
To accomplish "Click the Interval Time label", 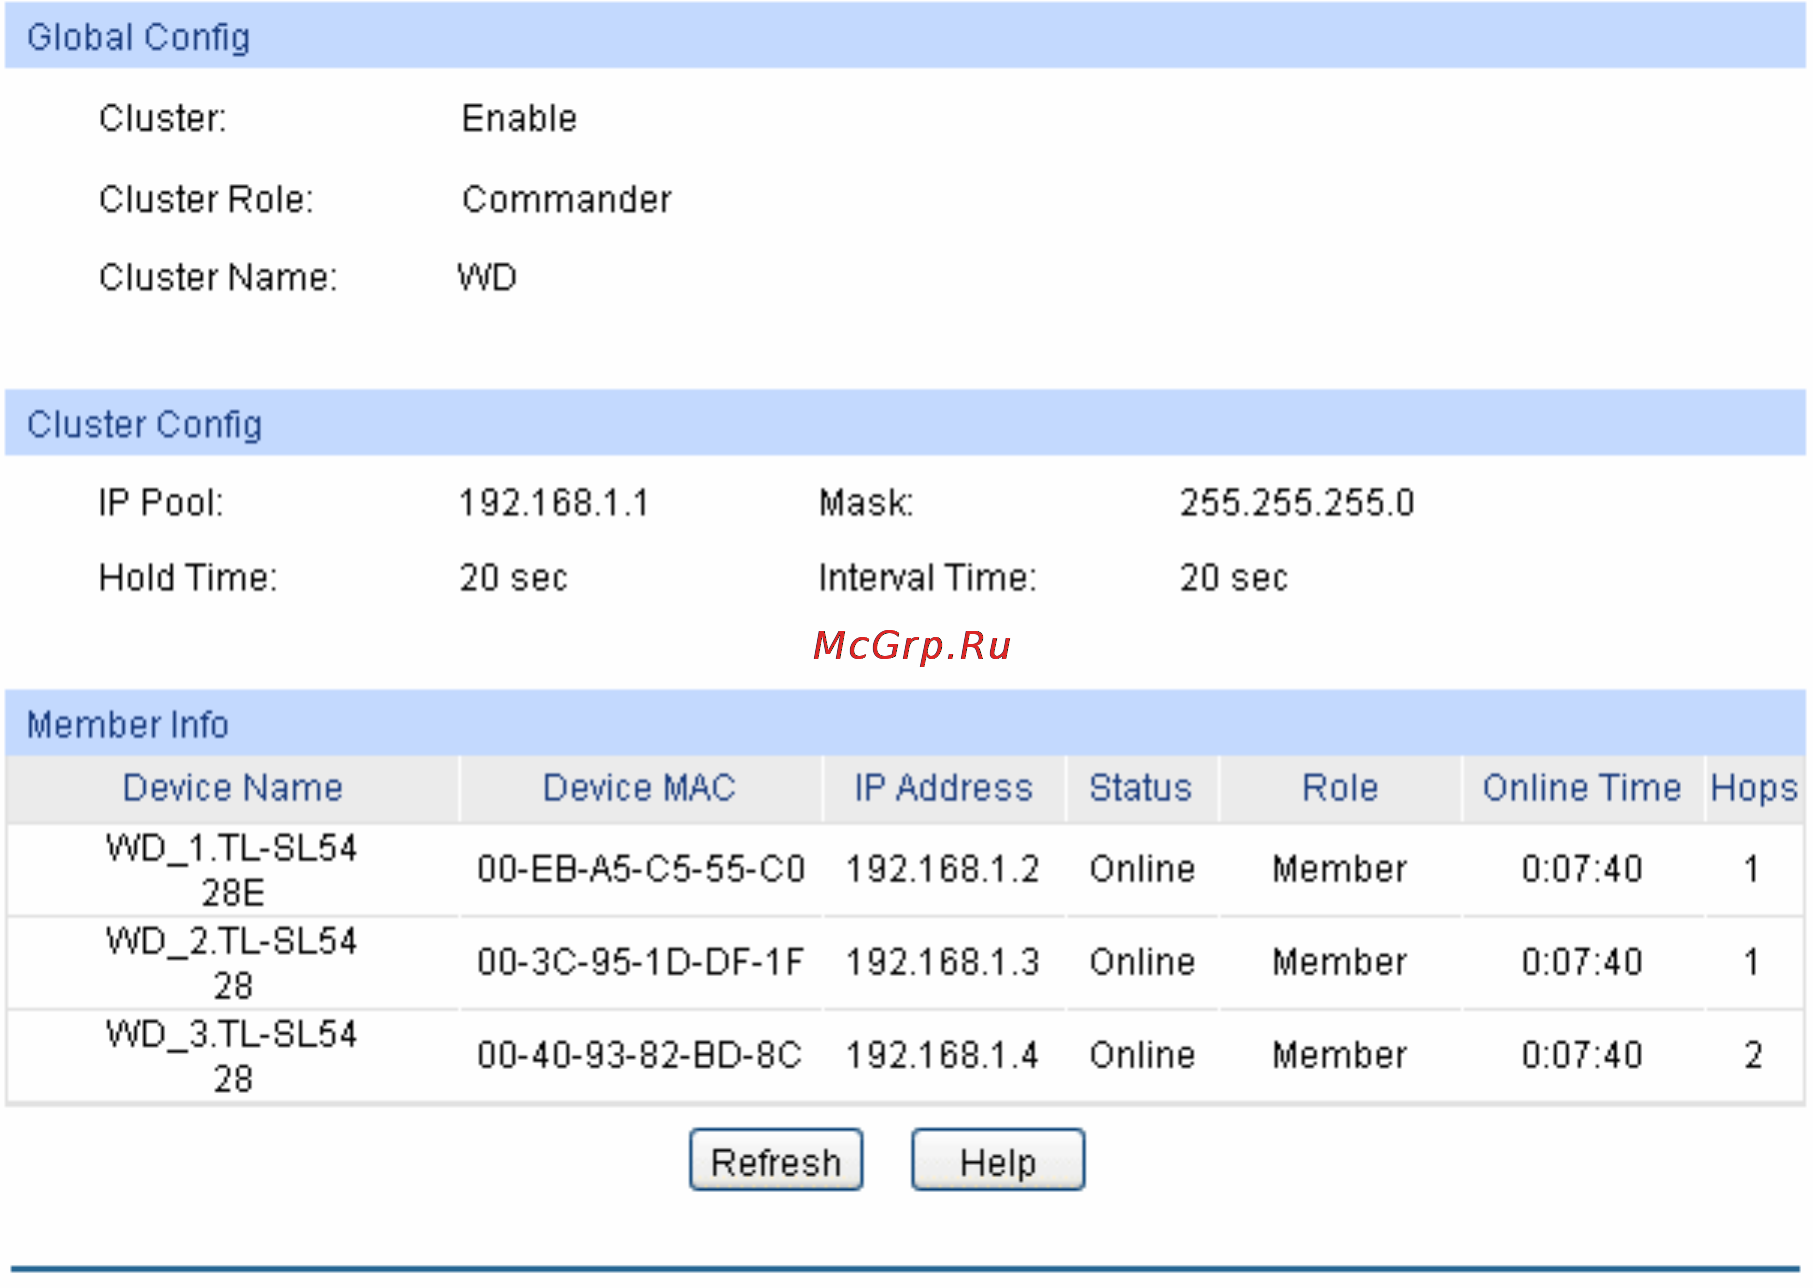I will (x=928, y=578).
